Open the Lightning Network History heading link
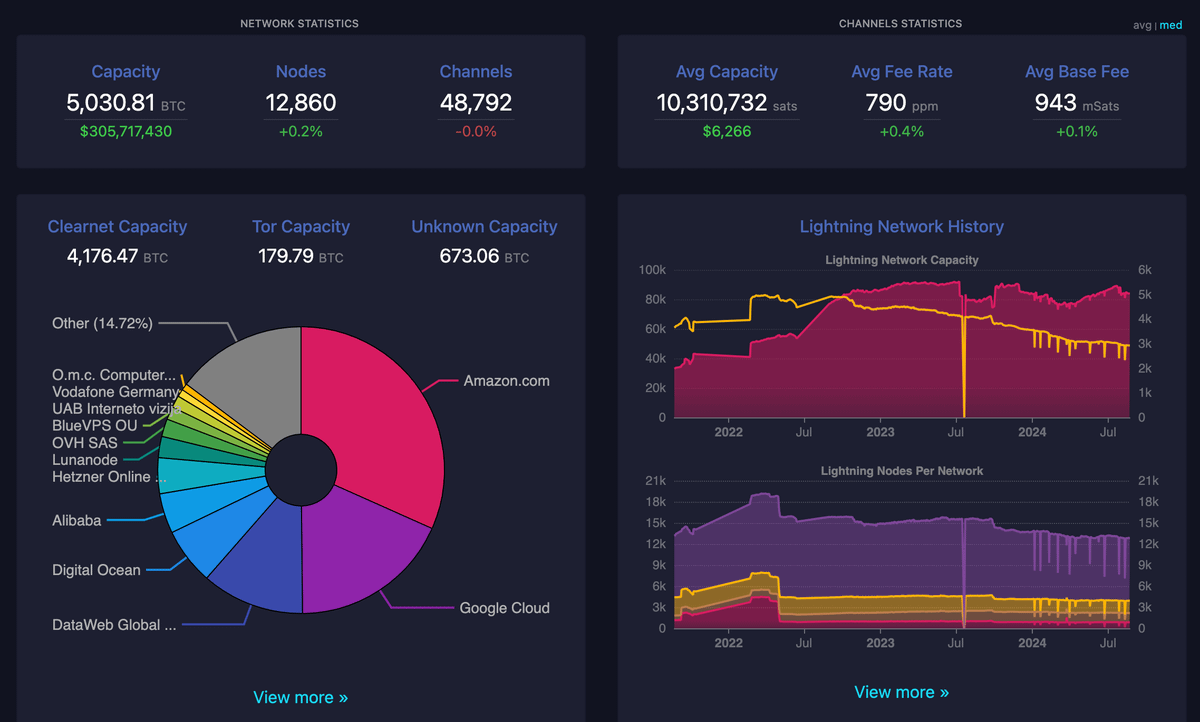 901,227
